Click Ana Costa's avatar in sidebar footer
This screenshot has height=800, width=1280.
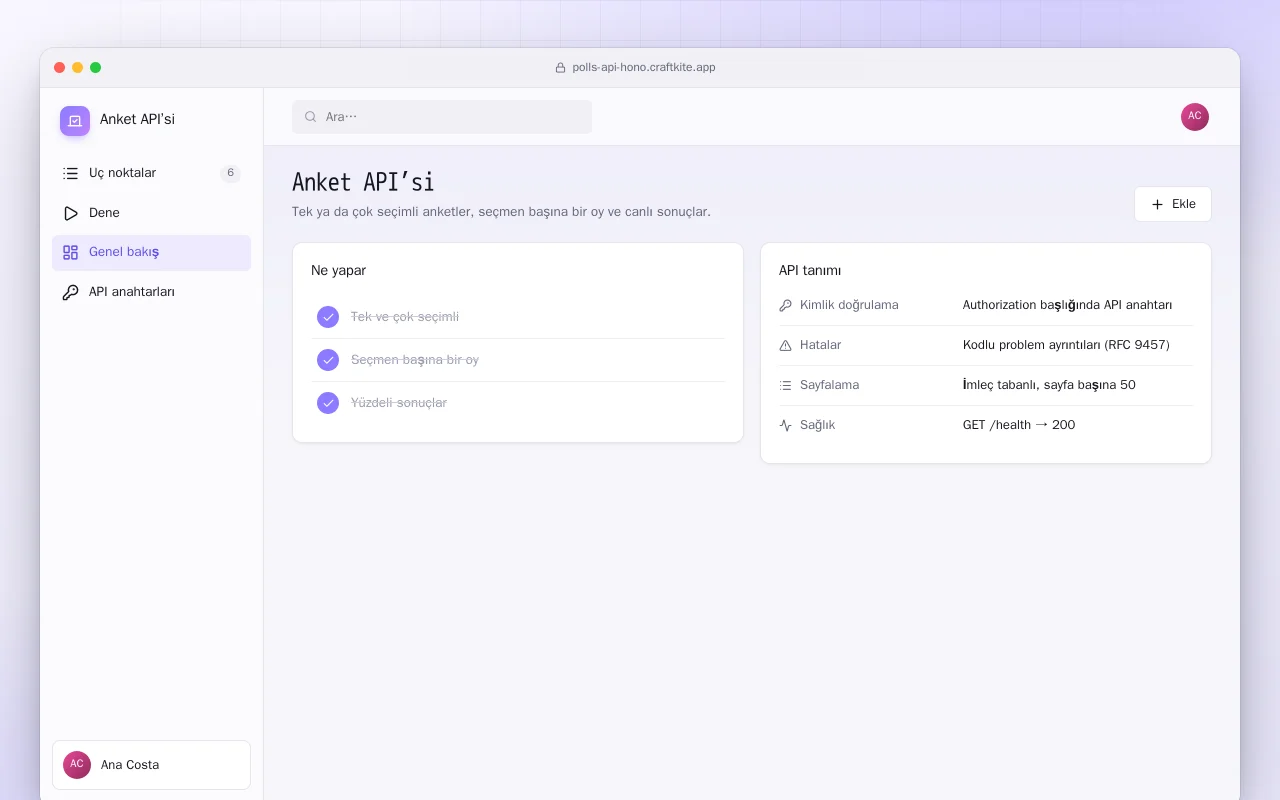point(77,765)
